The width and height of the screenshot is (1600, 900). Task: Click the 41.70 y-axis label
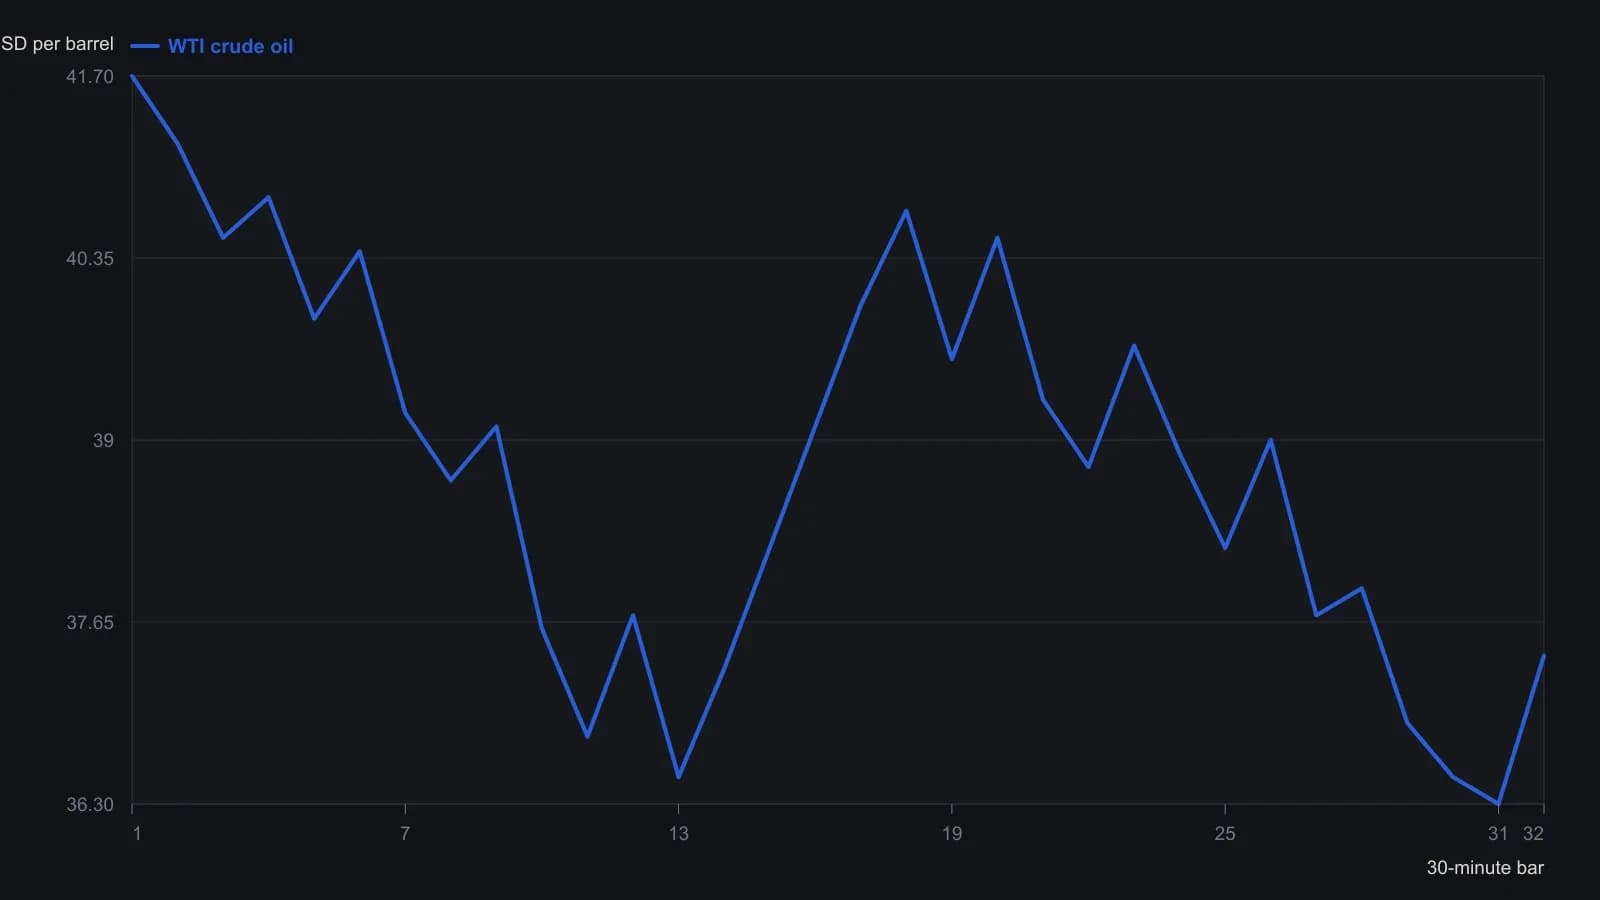90,77
